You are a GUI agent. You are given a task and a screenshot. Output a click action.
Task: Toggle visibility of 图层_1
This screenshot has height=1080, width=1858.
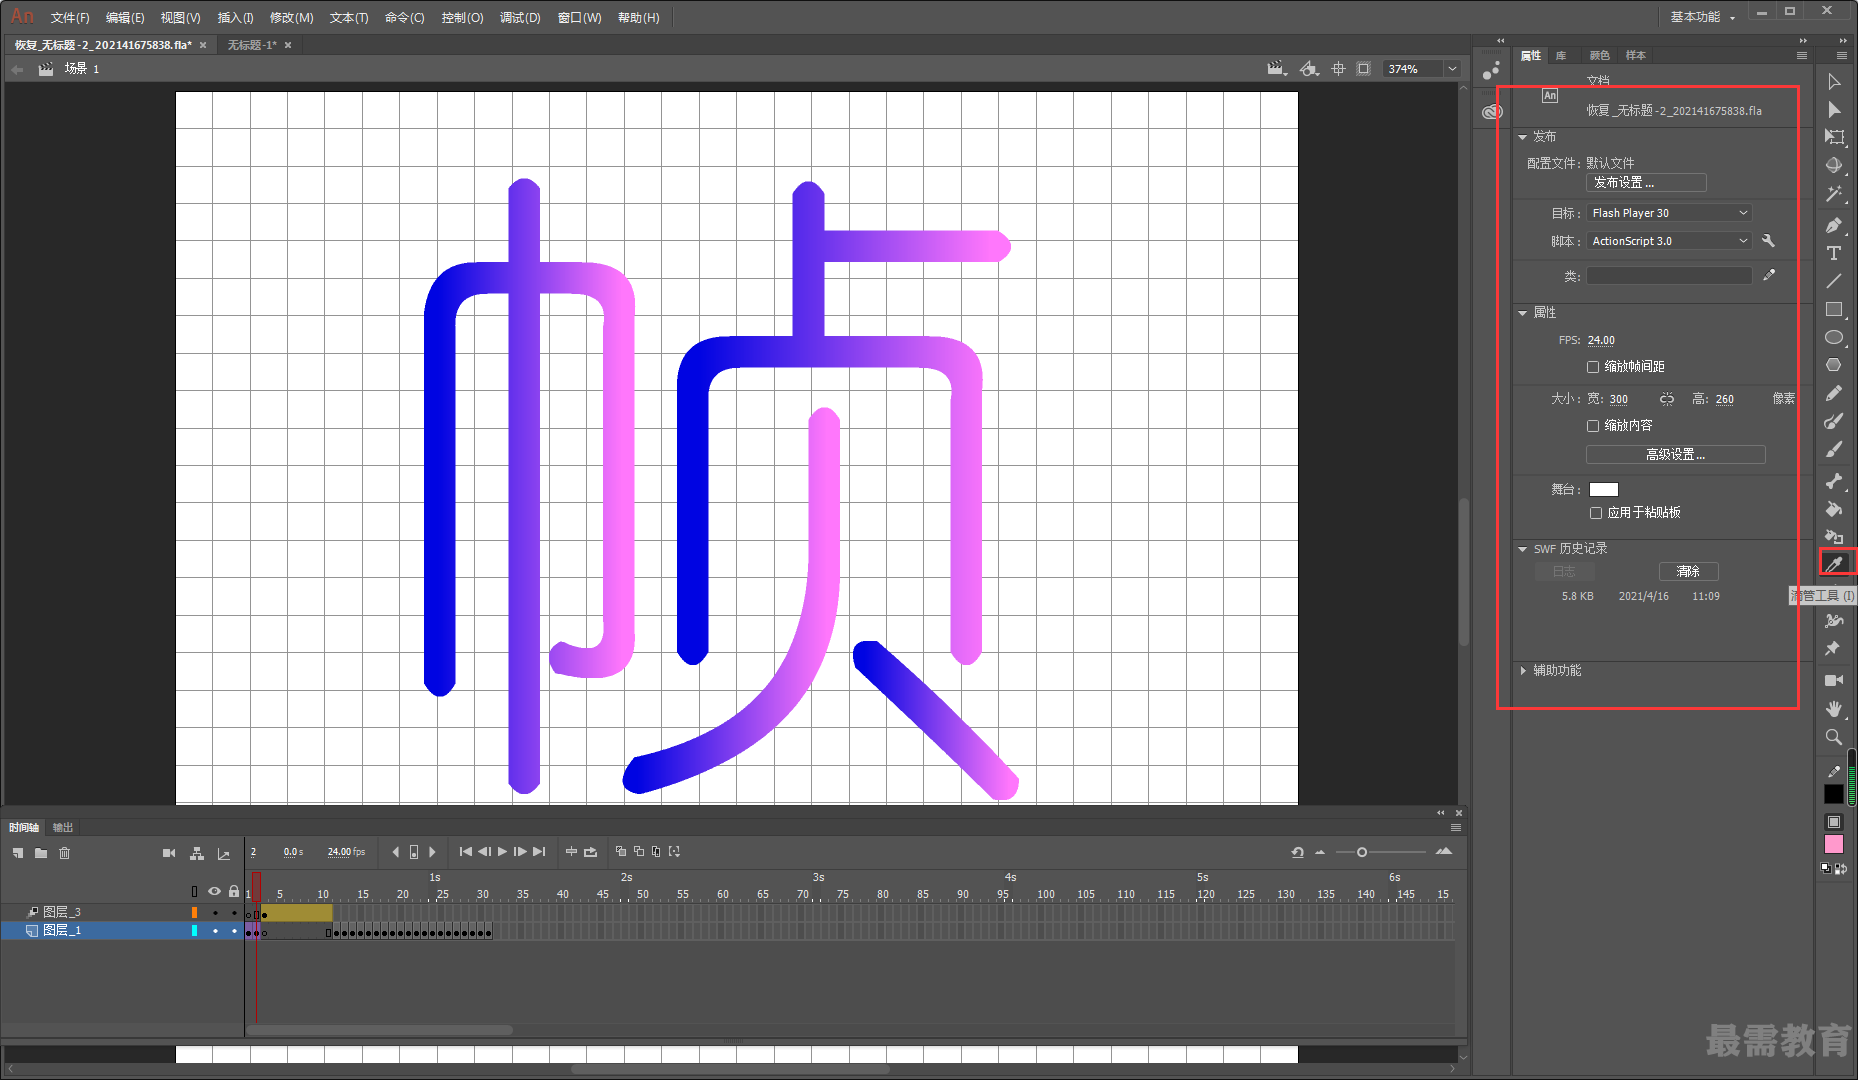[214, 931]
